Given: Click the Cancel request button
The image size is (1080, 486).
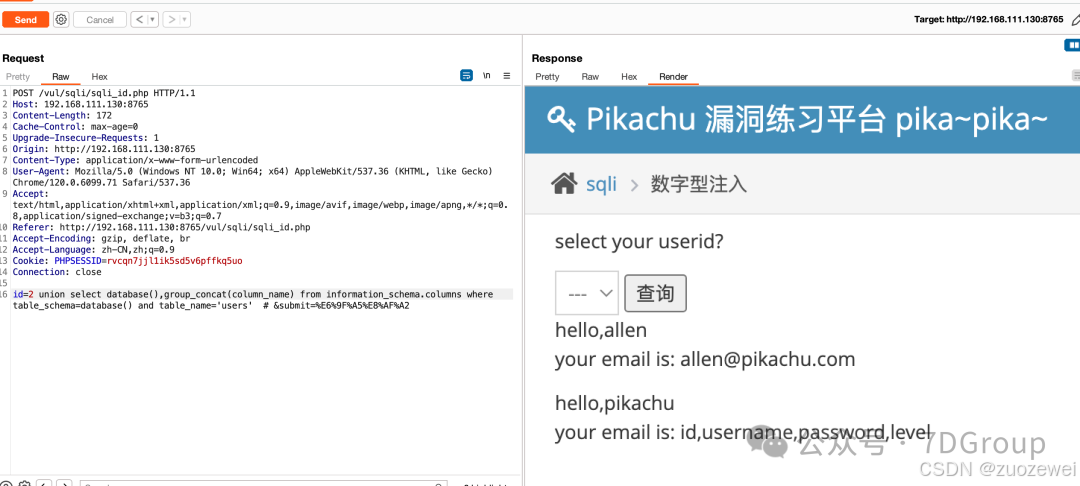Looking at the screenshot, I should [100, 19].
